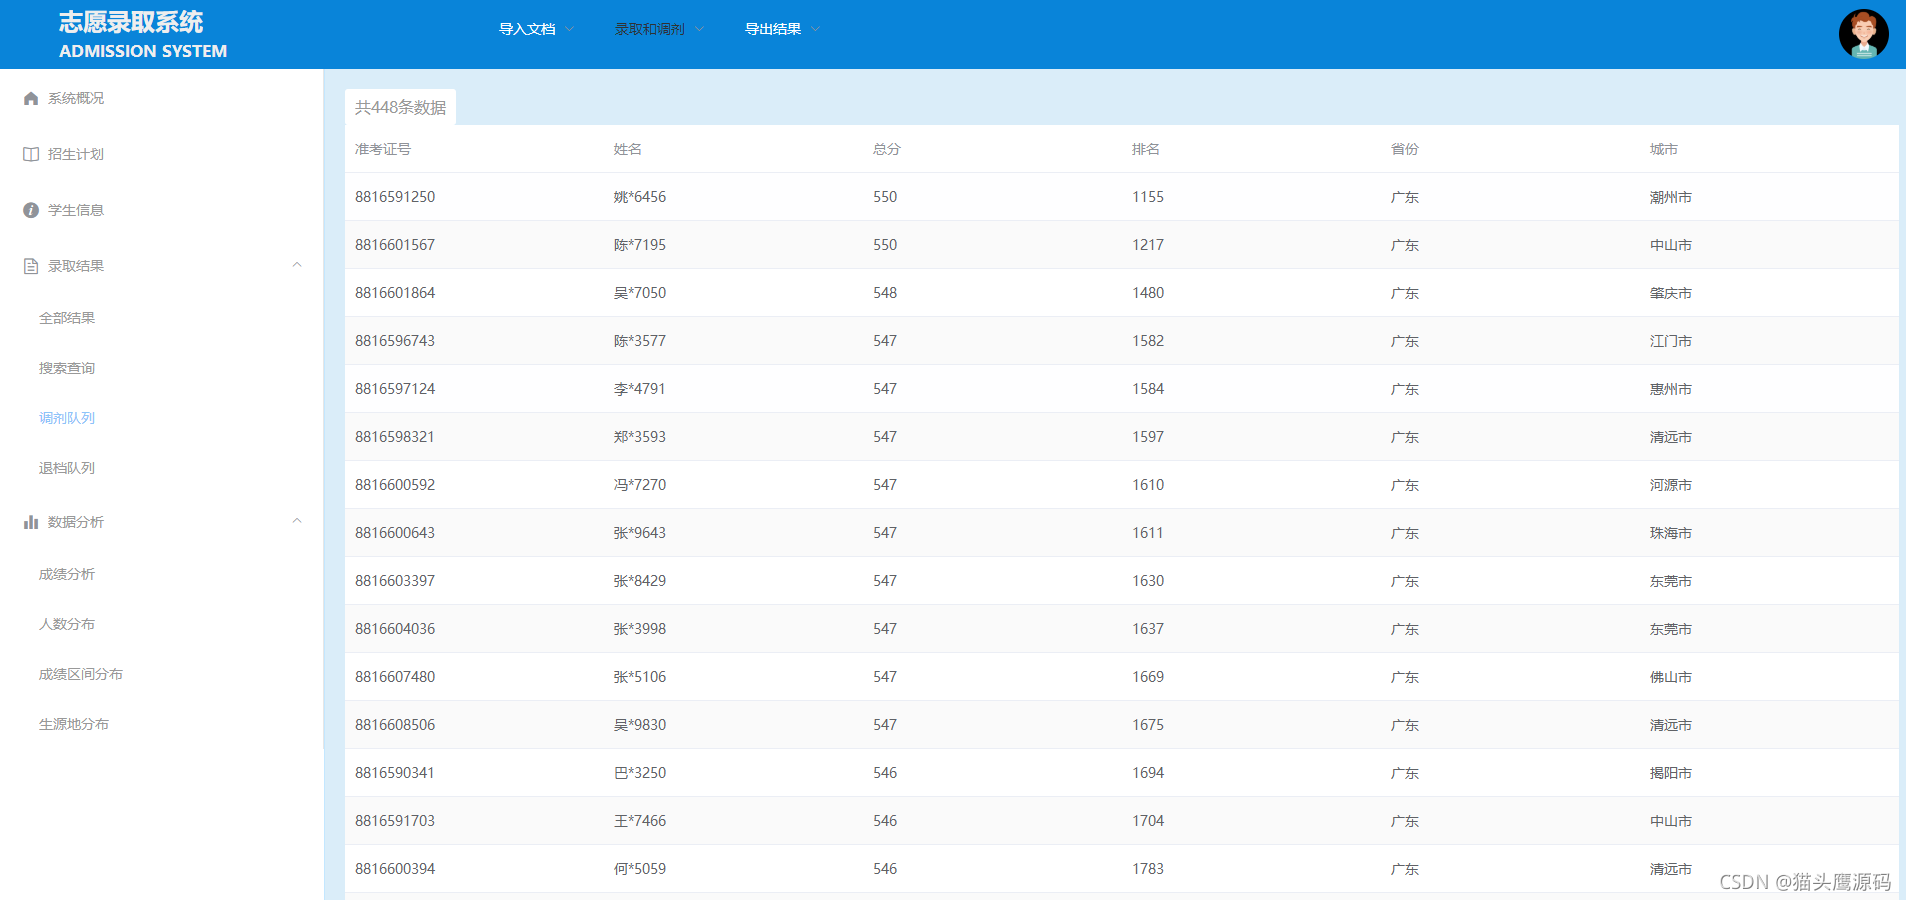Click the 共448条数据 label
The image size is (1906, 900).
pyautogui.click(x=400, y=107)
